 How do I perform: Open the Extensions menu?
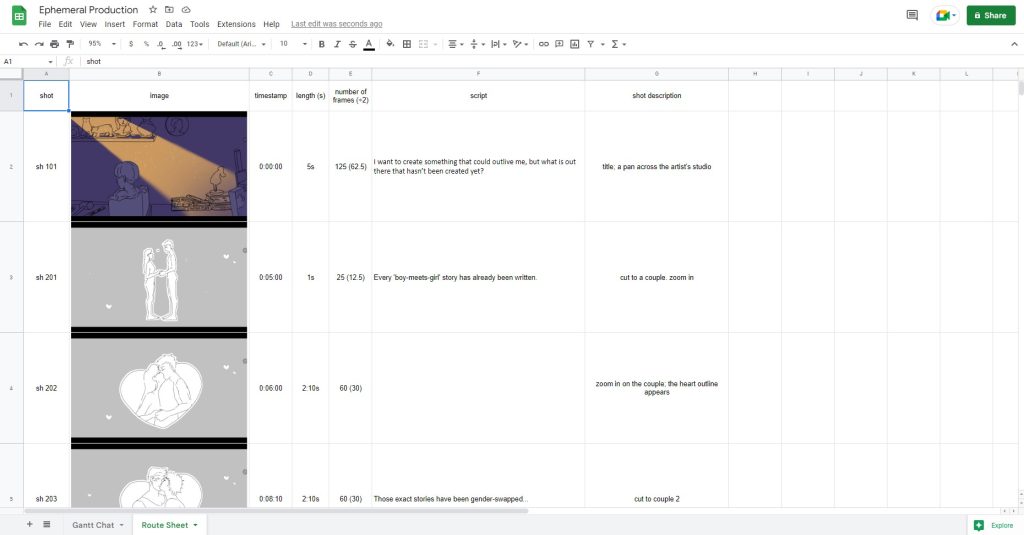pos(236,24)
